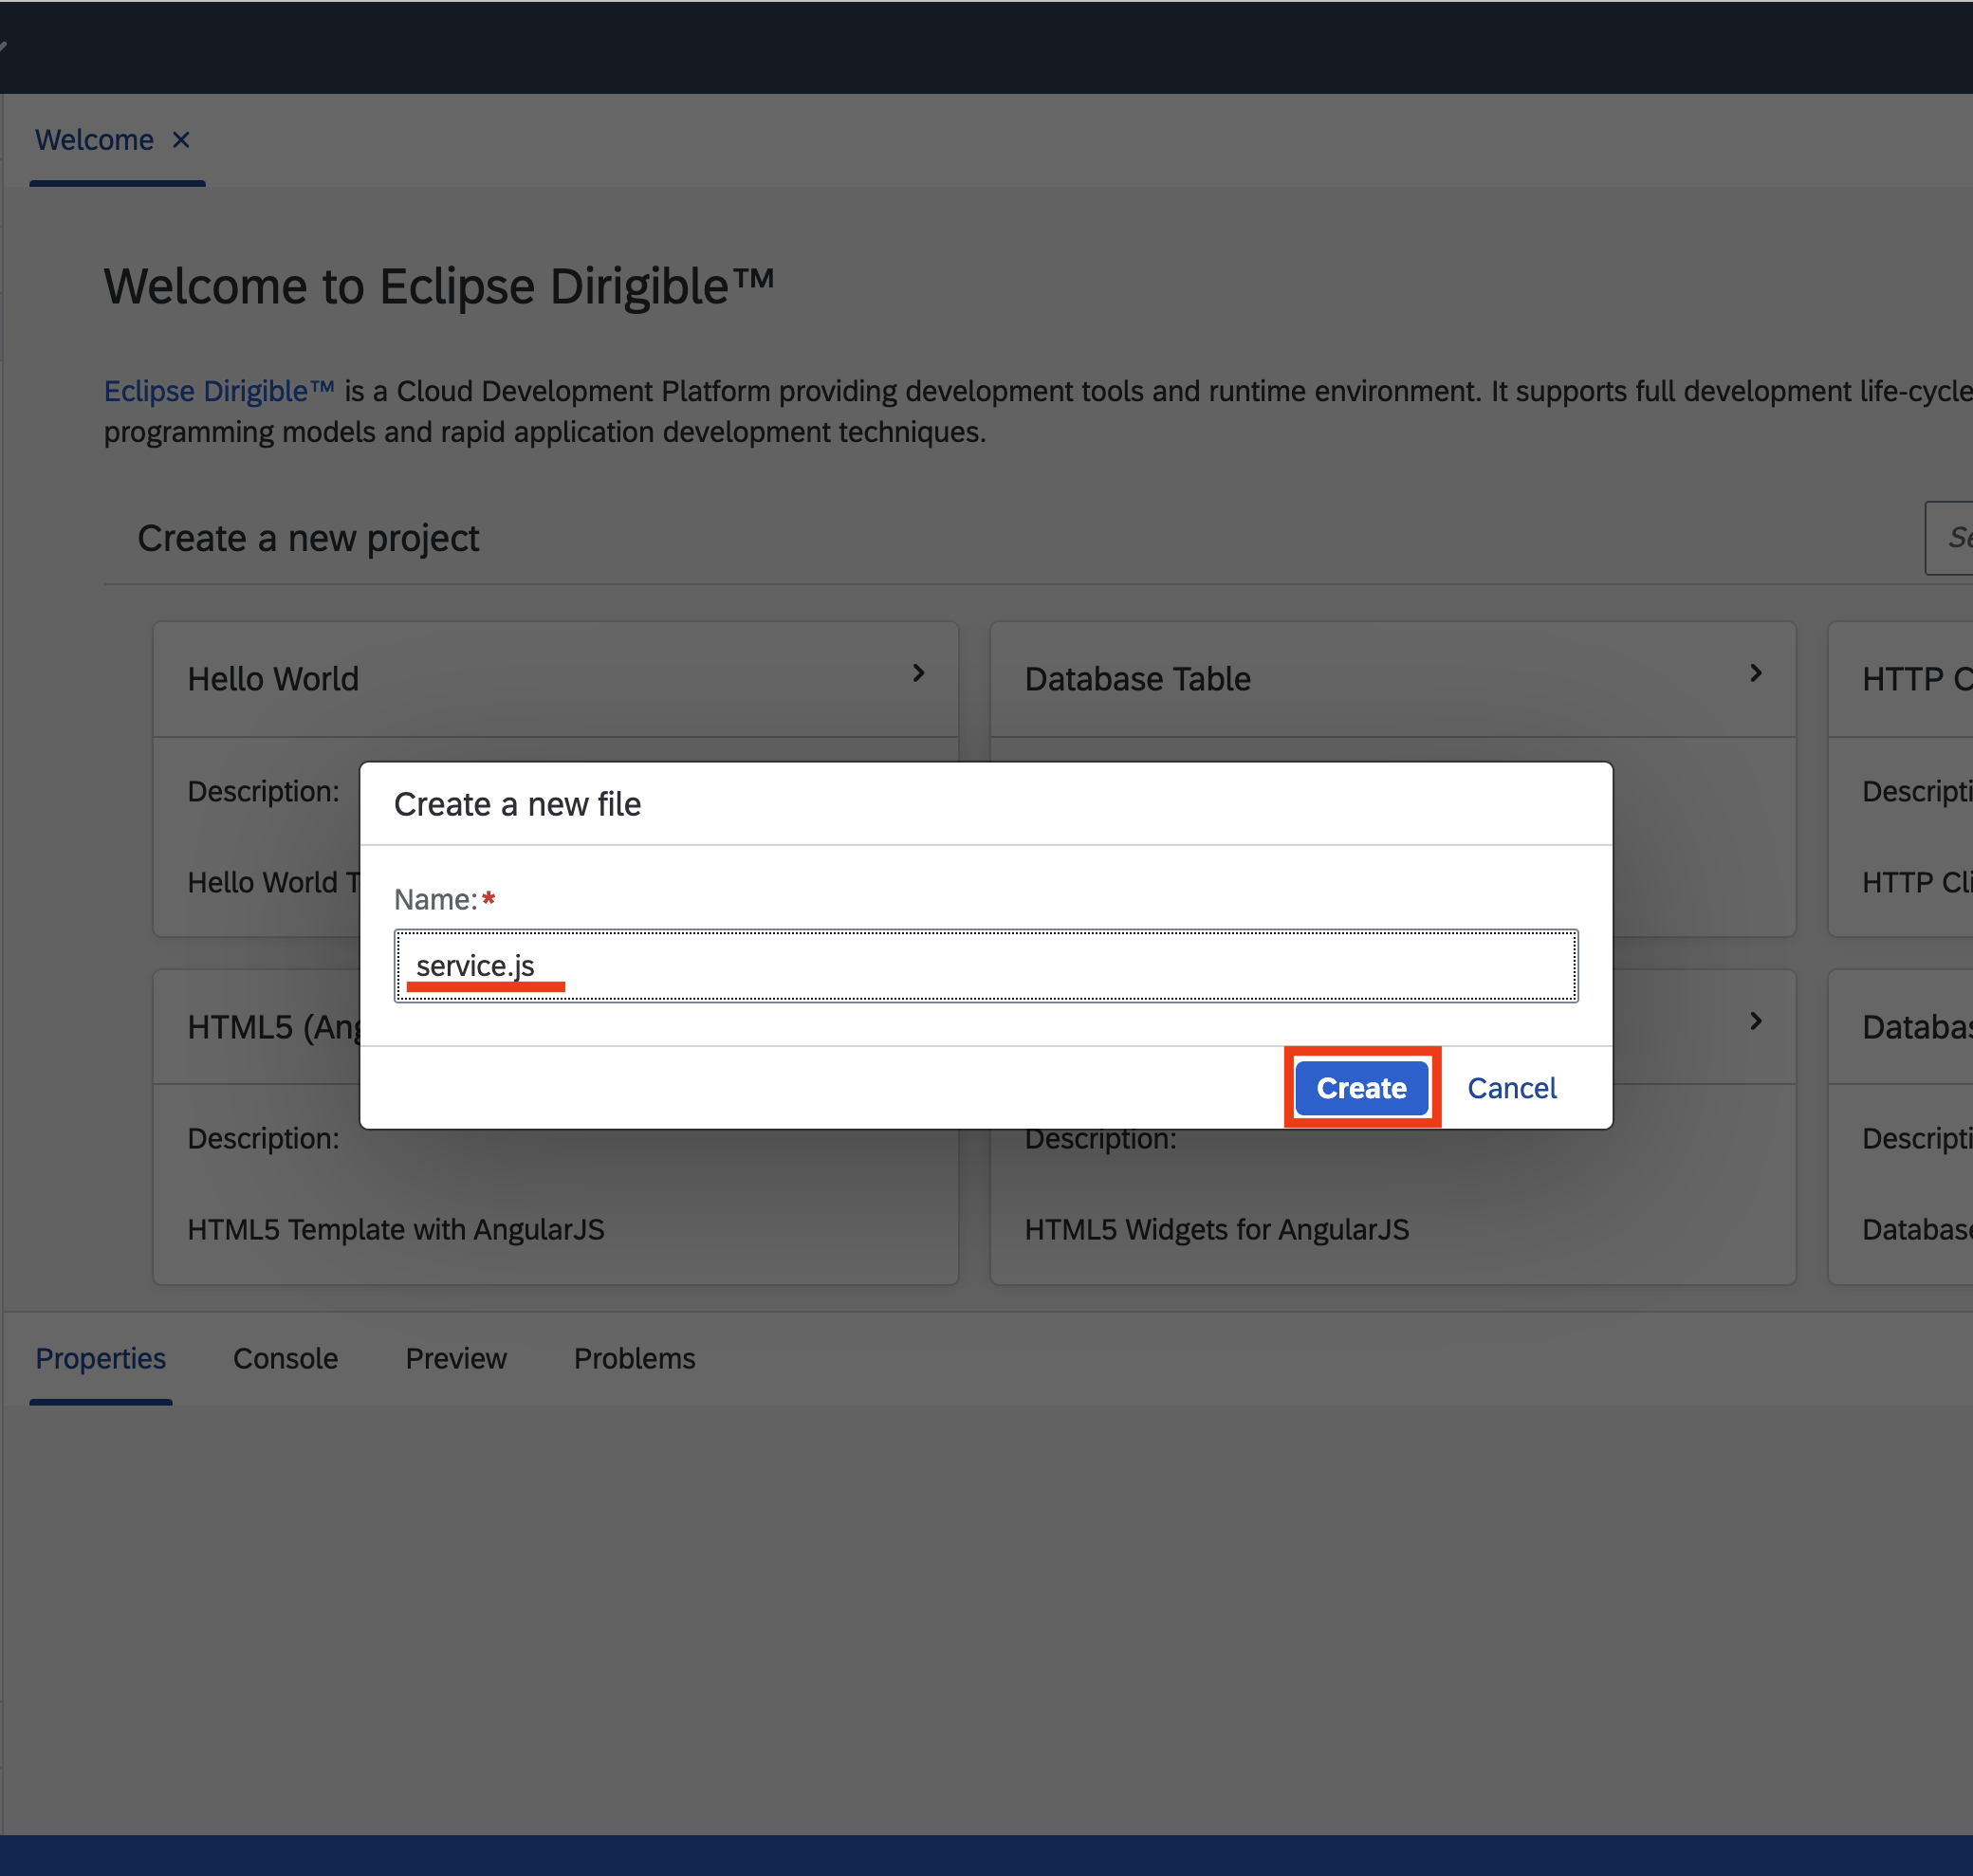The width and height of the screenshot is (1973, 1876).
Task: Select the Database Table project template
Action: point(1137,678)
